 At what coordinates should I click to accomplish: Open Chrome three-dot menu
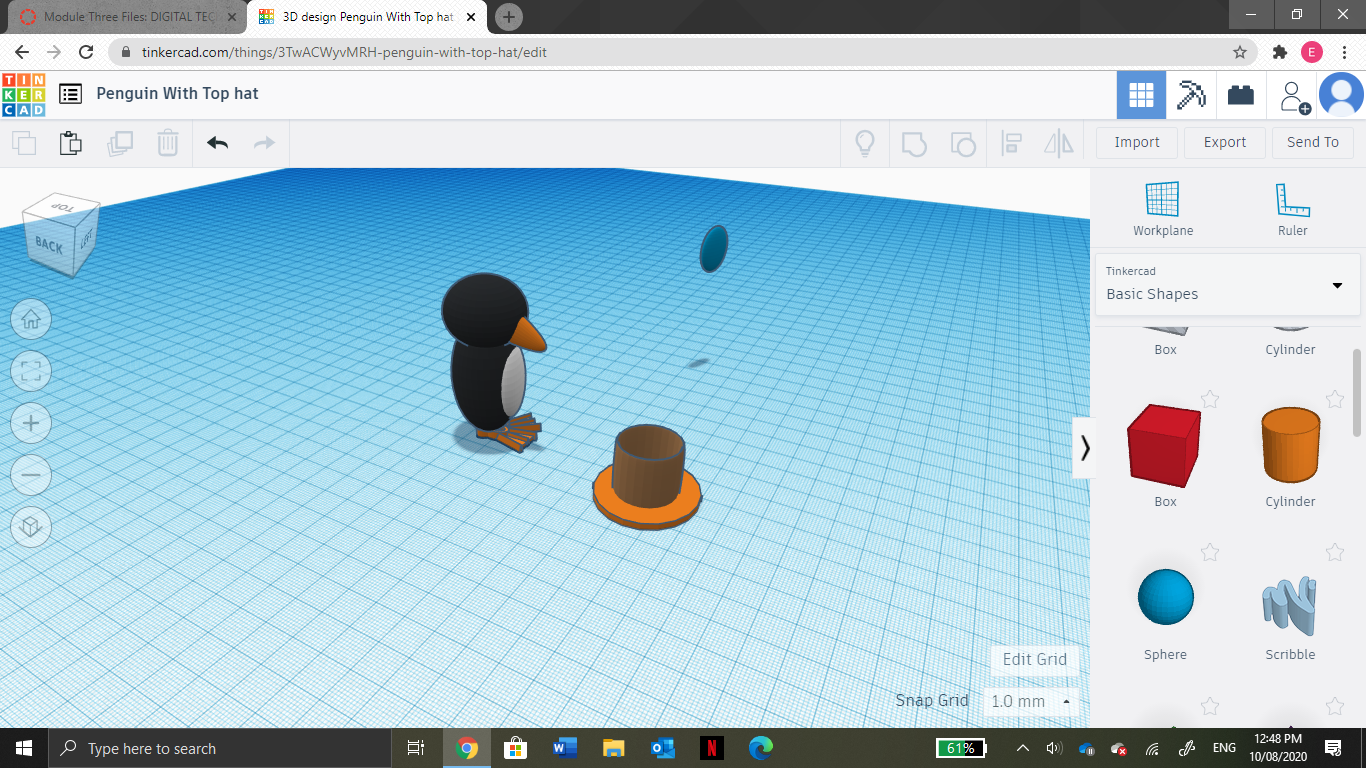click(x=1345, y=52)
